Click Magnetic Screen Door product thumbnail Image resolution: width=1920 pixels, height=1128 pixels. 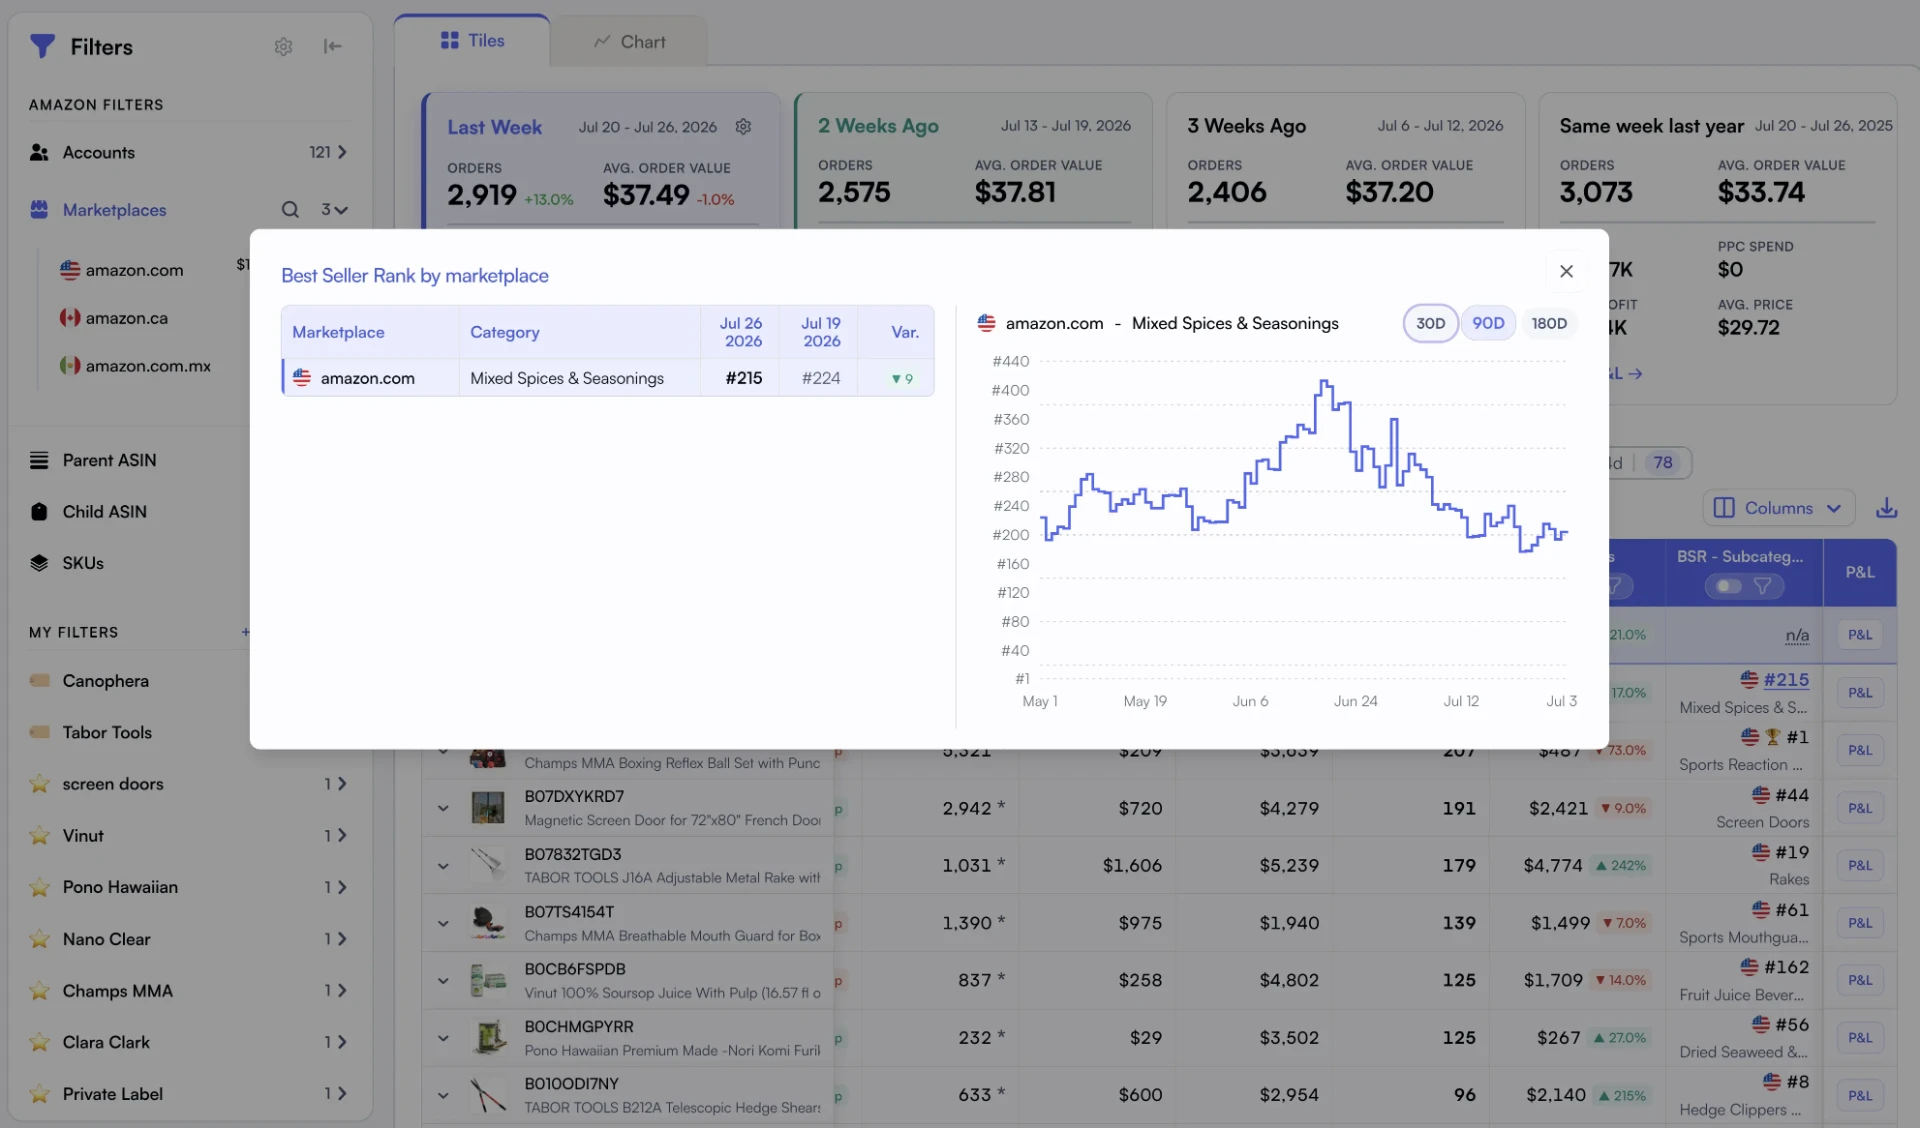[488, 808]
